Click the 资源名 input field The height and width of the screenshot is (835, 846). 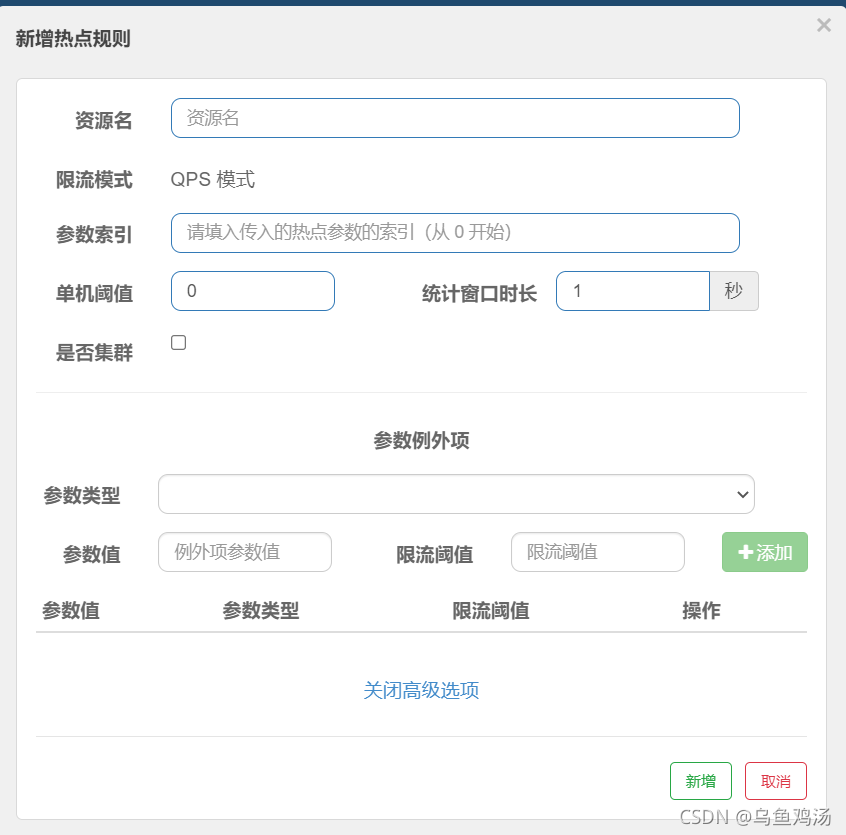pyautogui.click(x=455, y=118)
